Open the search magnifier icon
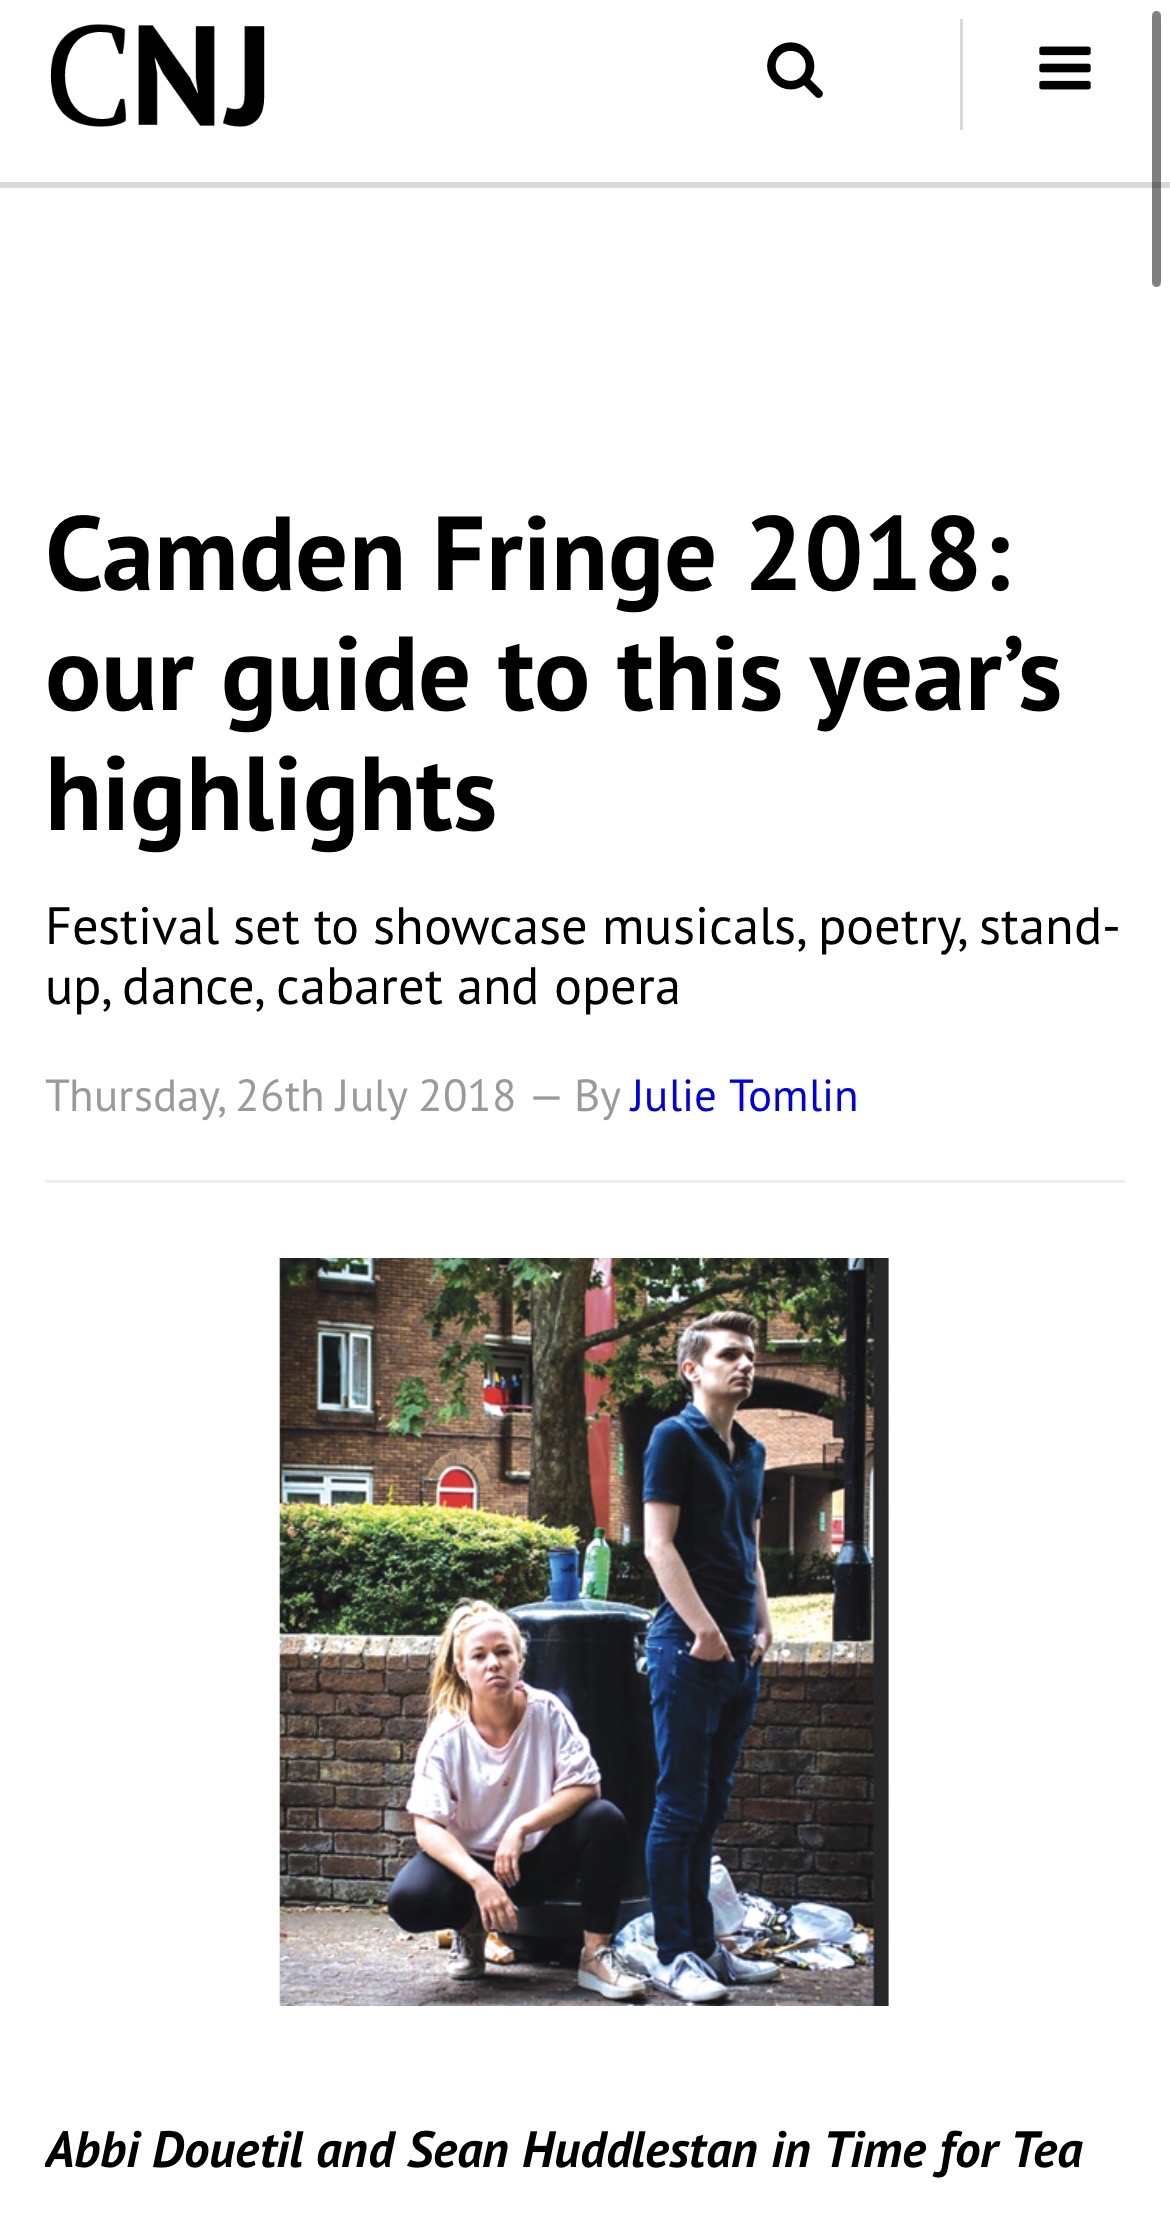The image size is (1170, 2229). (794, 71)
